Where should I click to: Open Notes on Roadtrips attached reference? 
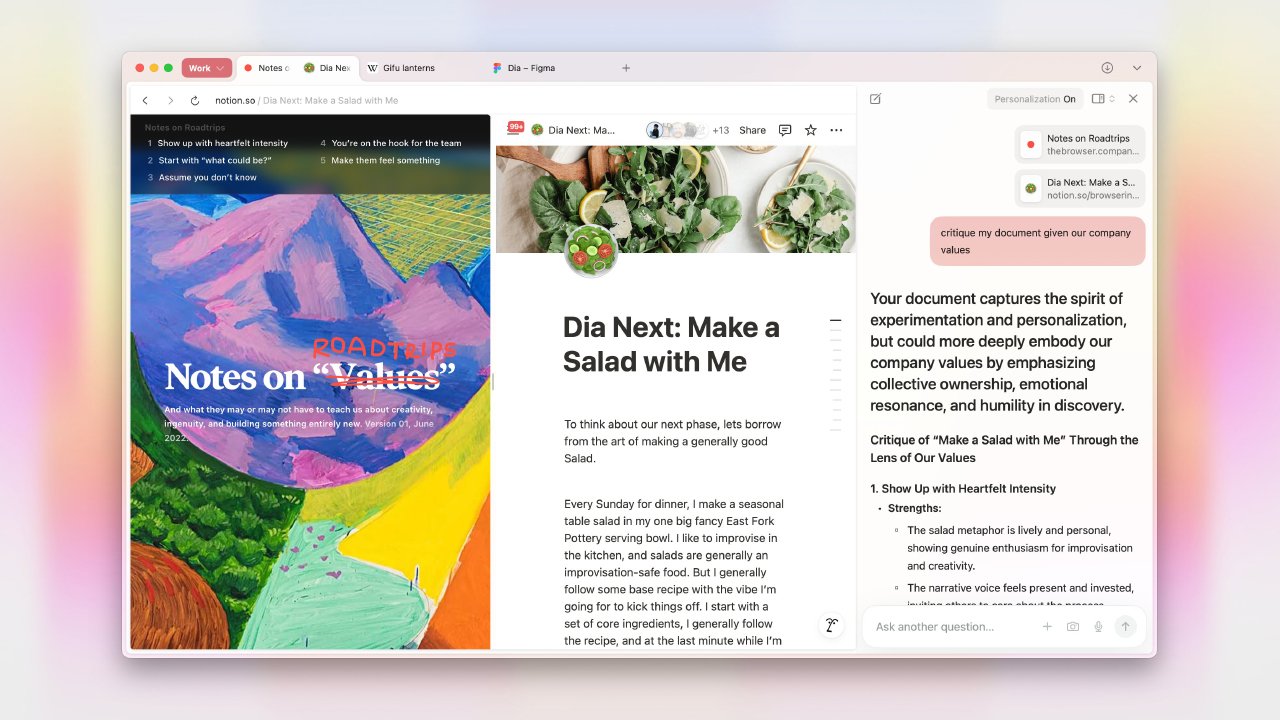(x=1080, y=144)
